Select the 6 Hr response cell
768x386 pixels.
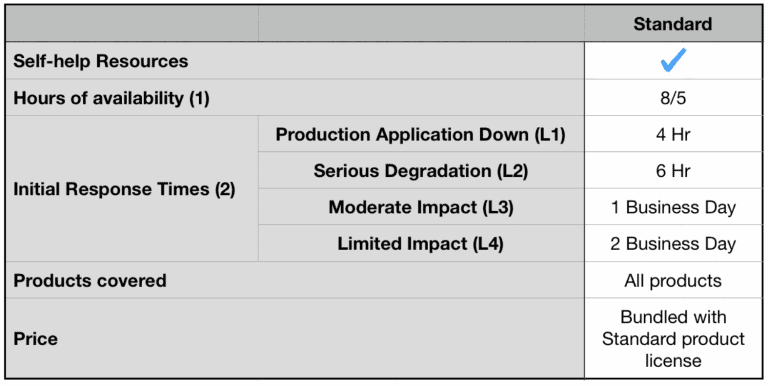(673, 170)
